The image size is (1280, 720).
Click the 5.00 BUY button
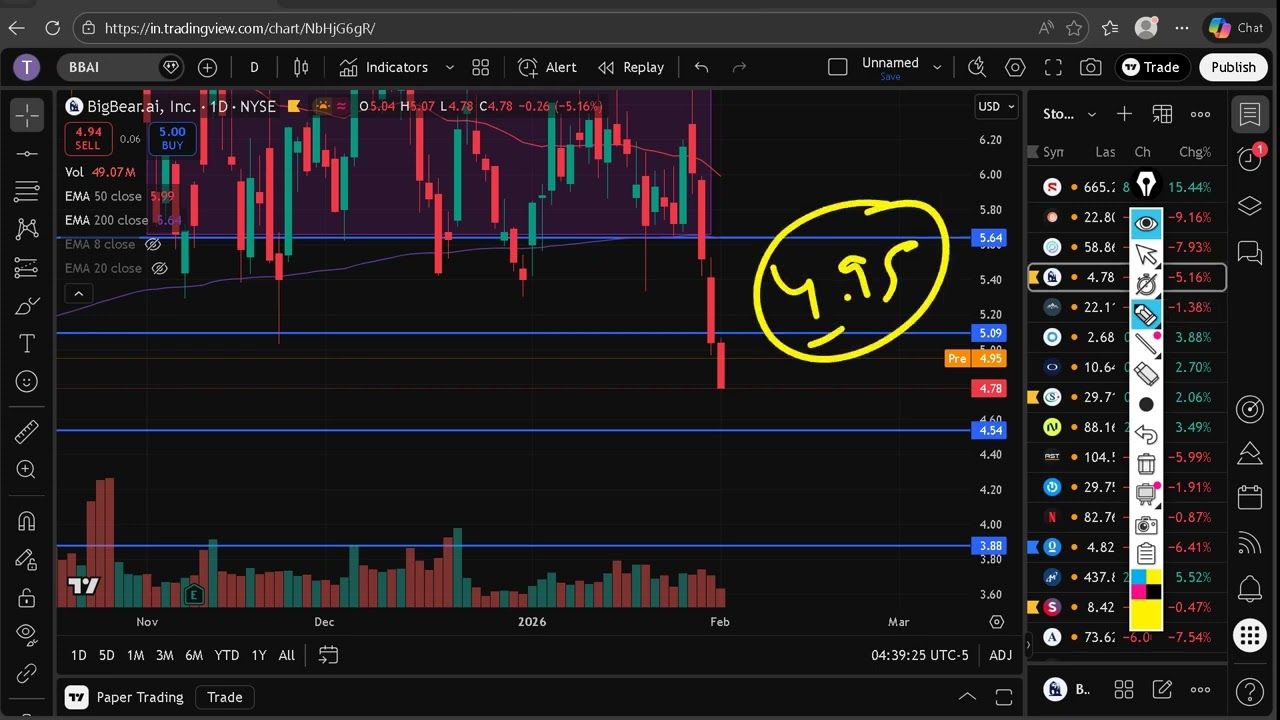coord(172,138)
